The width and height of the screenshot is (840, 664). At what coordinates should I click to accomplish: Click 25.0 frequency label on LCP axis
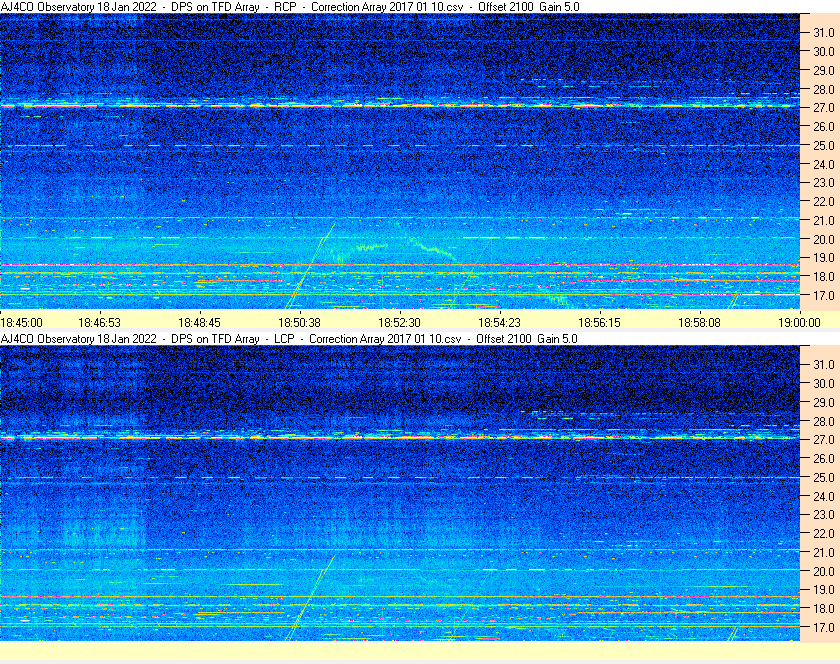[824, 477]
